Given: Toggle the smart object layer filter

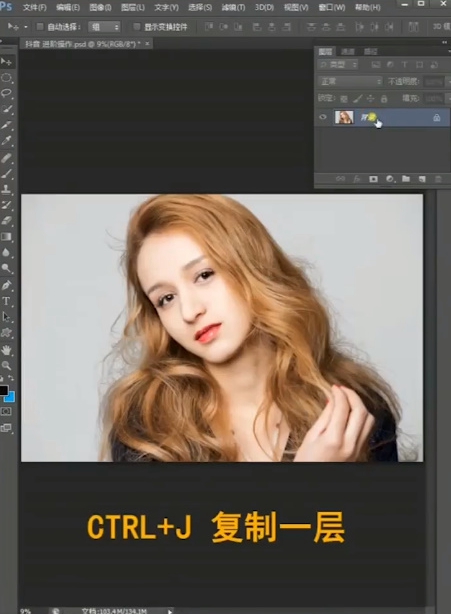Looking at the screenshot, I should 434,65.
